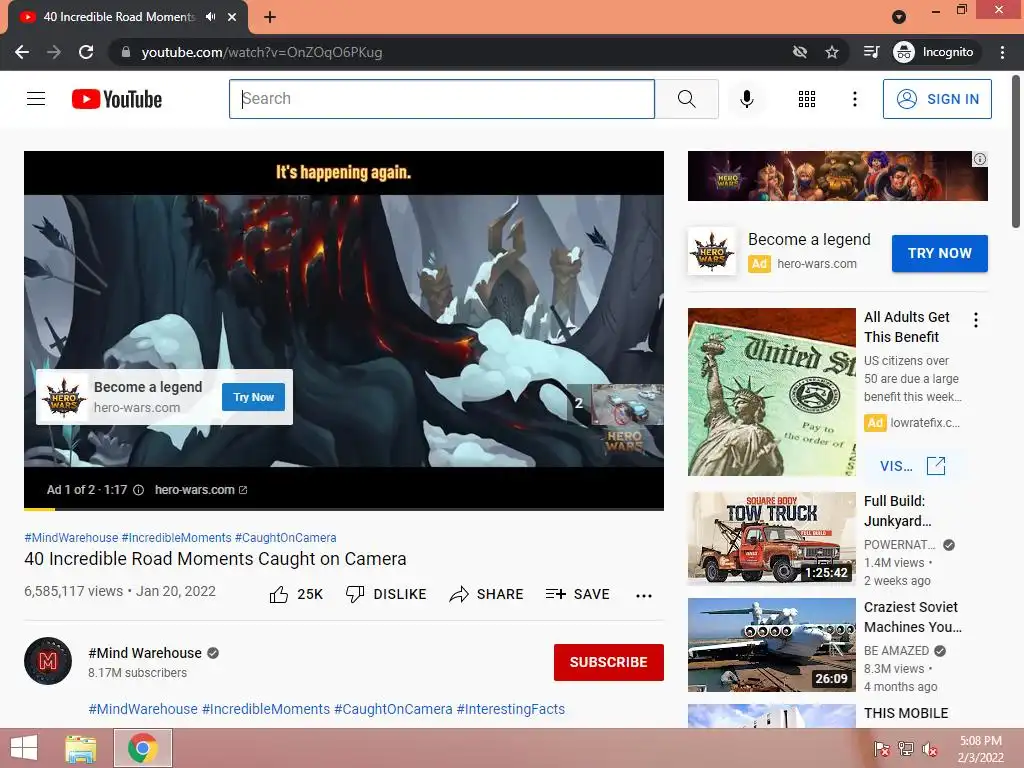Click the system tray volume icon

pos(929,749)
